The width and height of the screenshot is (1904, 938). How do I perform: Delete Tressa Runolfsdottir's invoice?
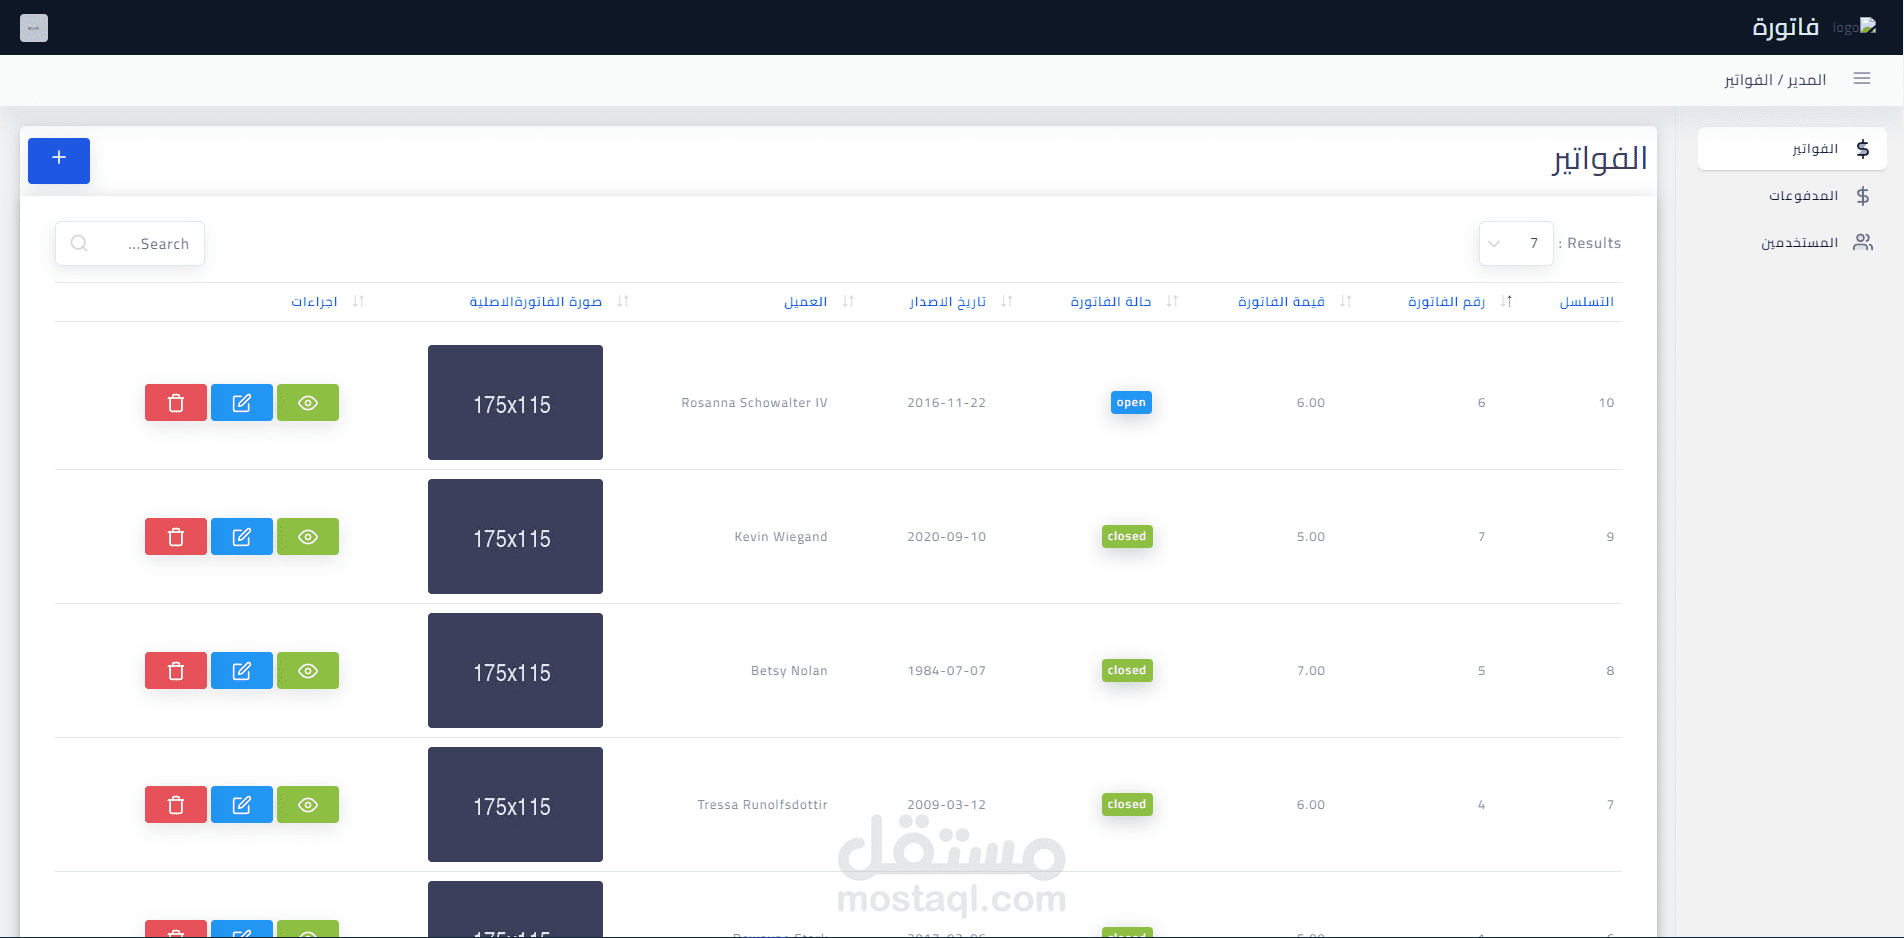point(176,805)
